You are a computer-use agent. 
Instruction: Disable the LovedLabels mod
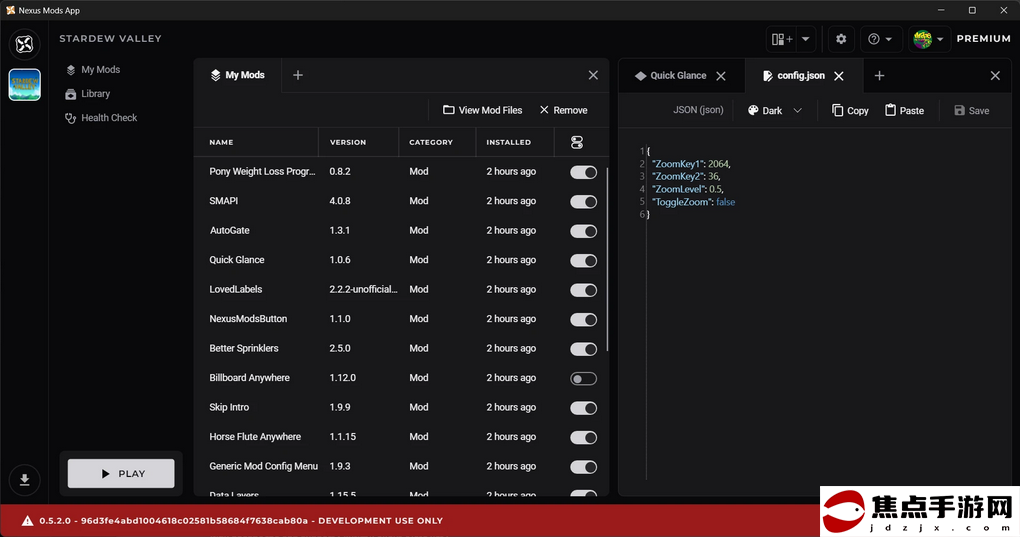[x=584, y=290]
